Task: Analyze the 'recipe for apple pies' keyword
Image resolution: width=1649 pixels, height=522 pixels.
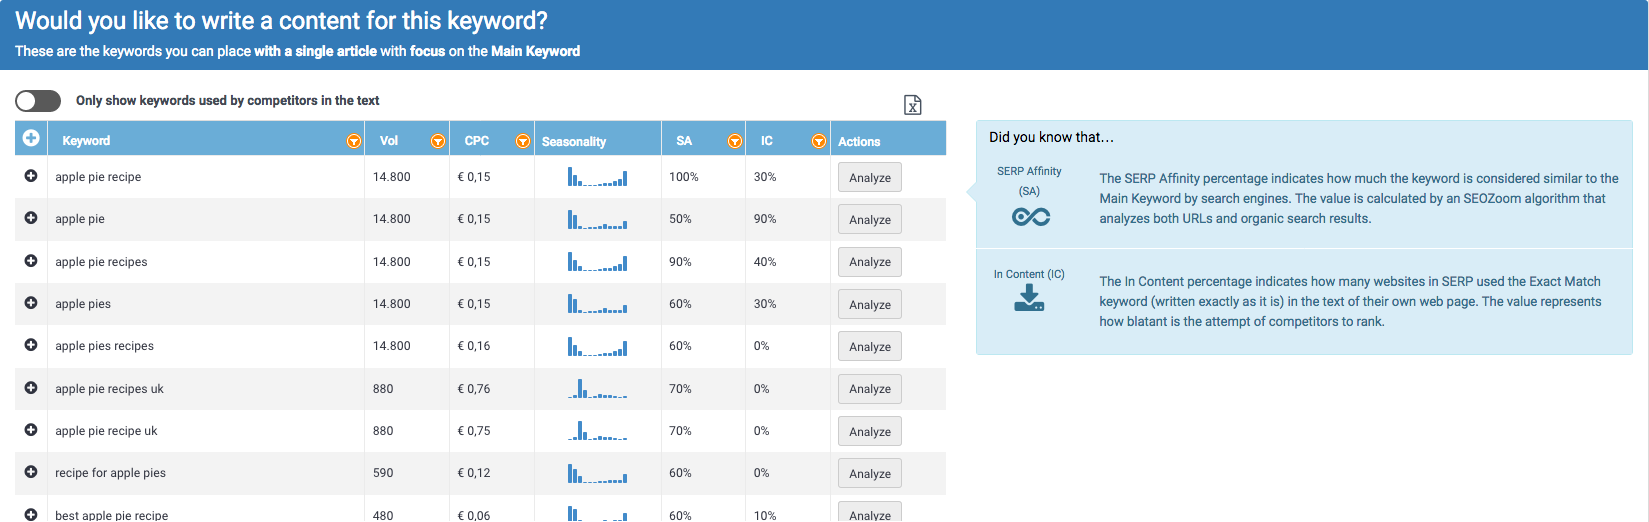Action: click(870, 474)
